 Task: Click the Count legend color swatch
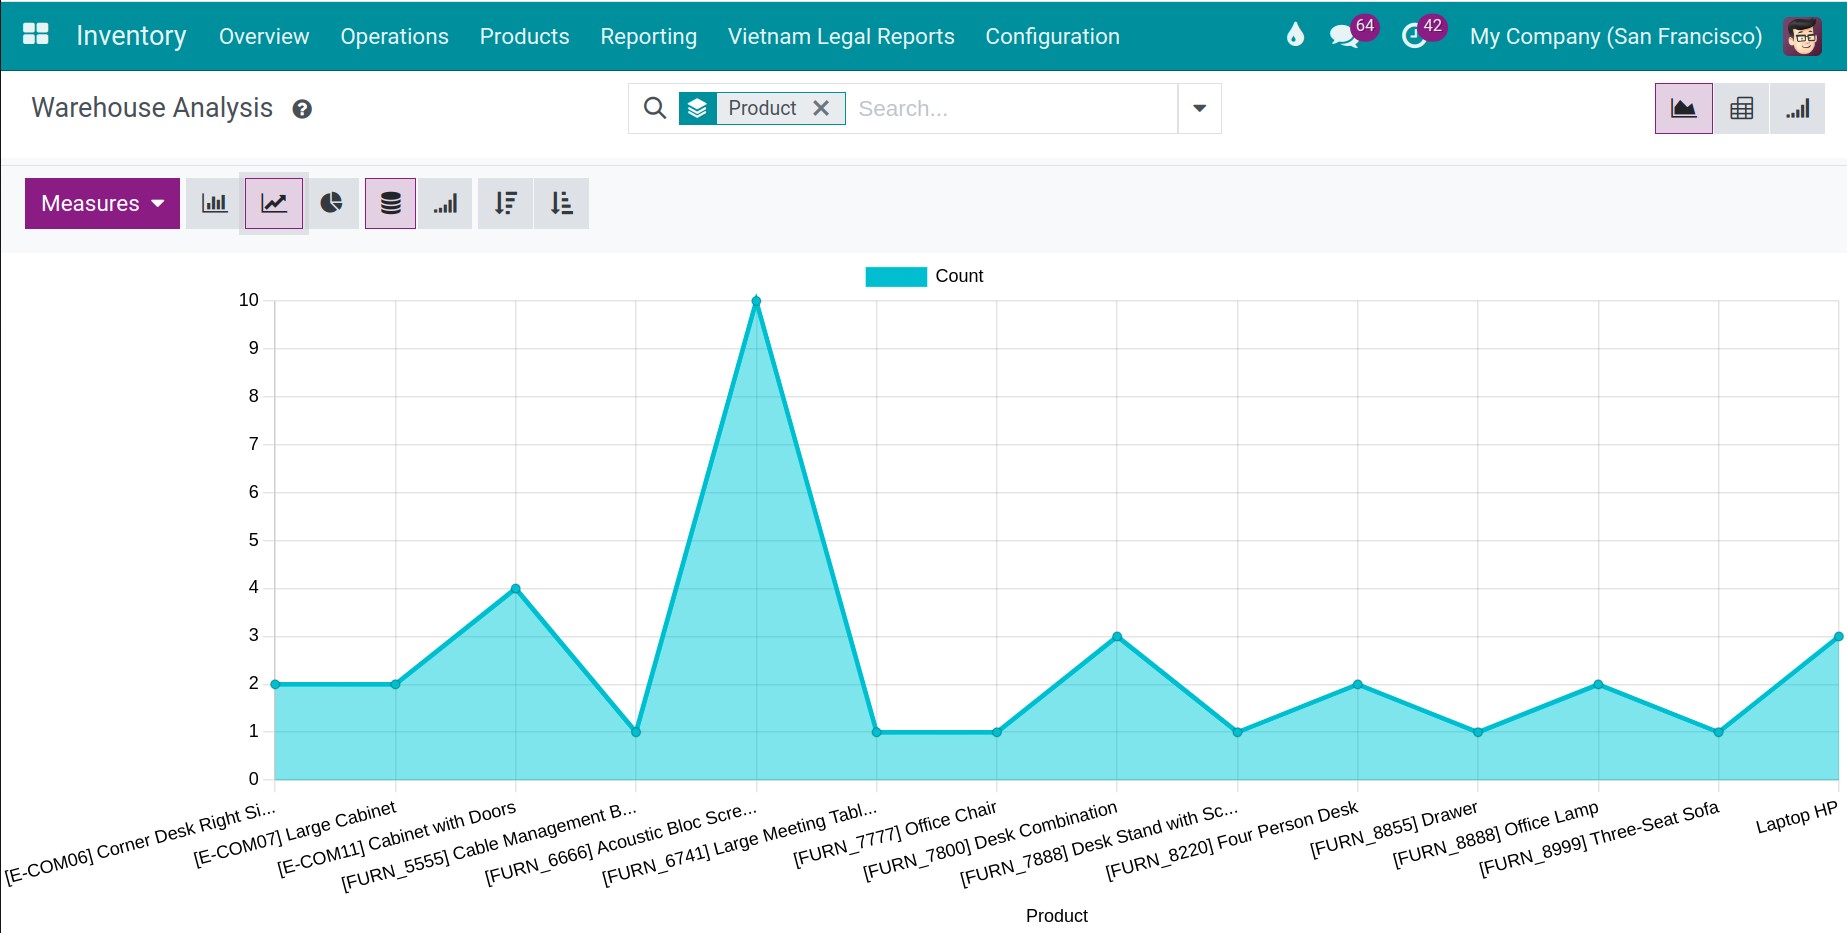coord(895,275)
